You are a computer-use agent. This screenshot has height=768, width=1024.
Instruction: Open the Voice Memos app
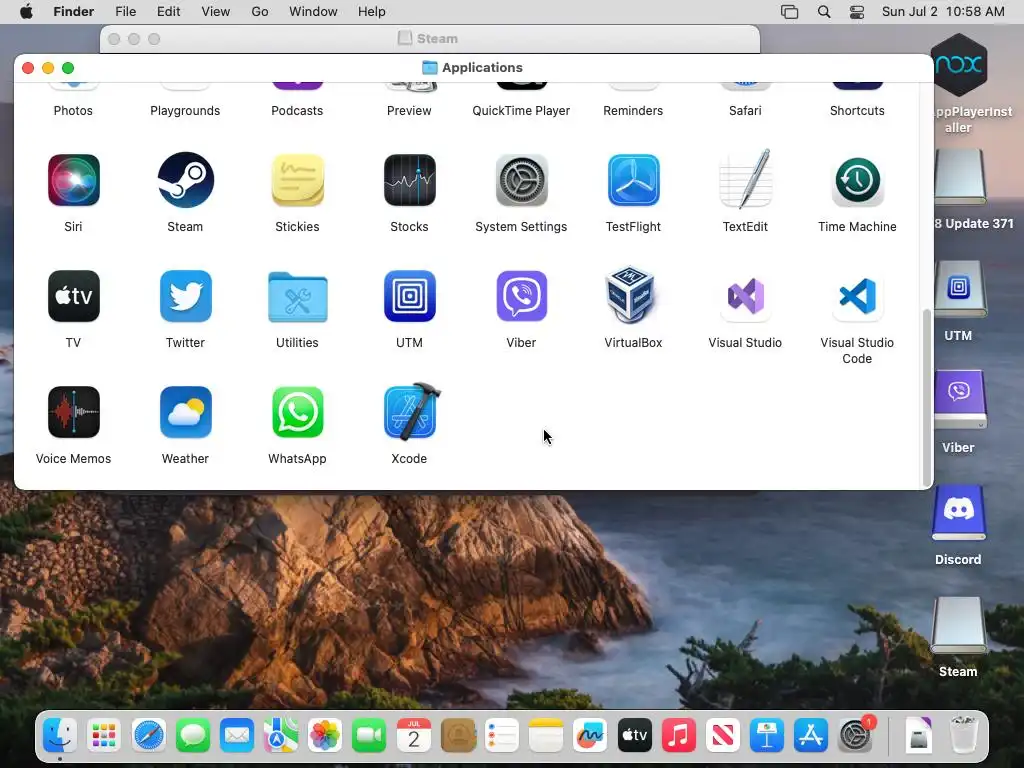click(x=73, y=412)
